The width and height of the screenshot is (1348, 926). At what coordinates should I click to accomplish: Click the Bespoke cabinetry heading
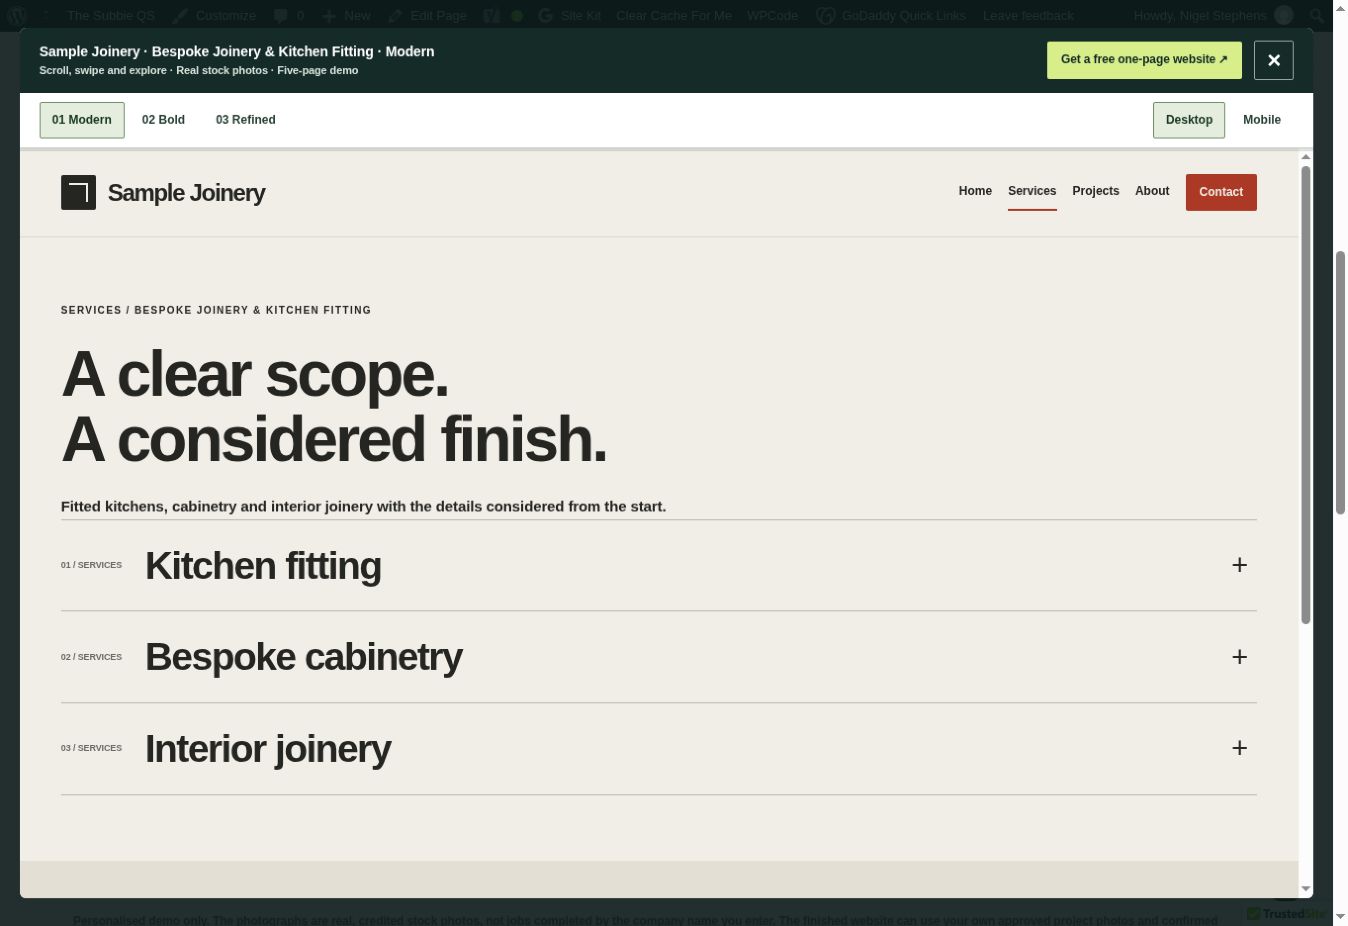pos(304,657)
